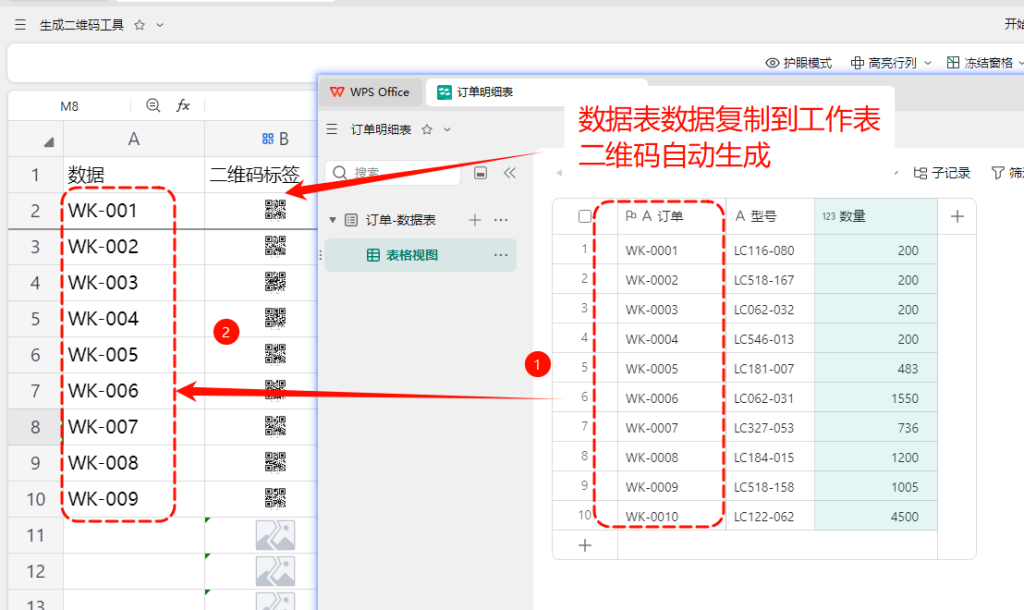Click the 型号 column header
Screen dimensions: 1024x610
coord(770,216)
